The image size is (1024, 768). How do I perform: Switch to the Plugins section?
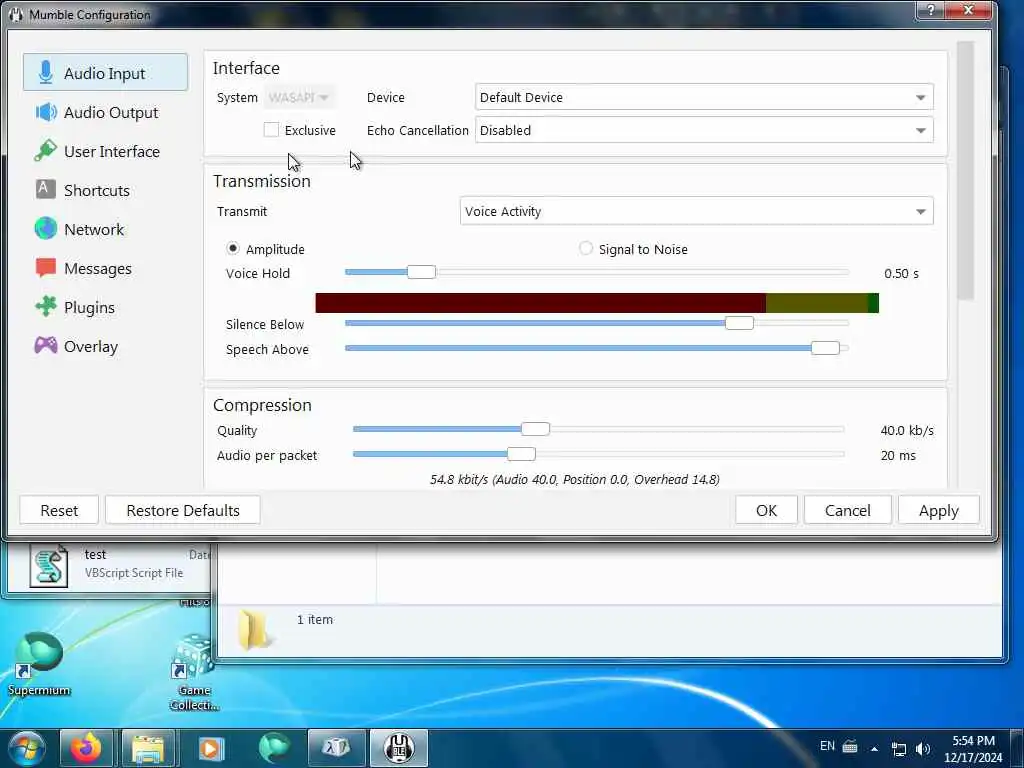105,307
